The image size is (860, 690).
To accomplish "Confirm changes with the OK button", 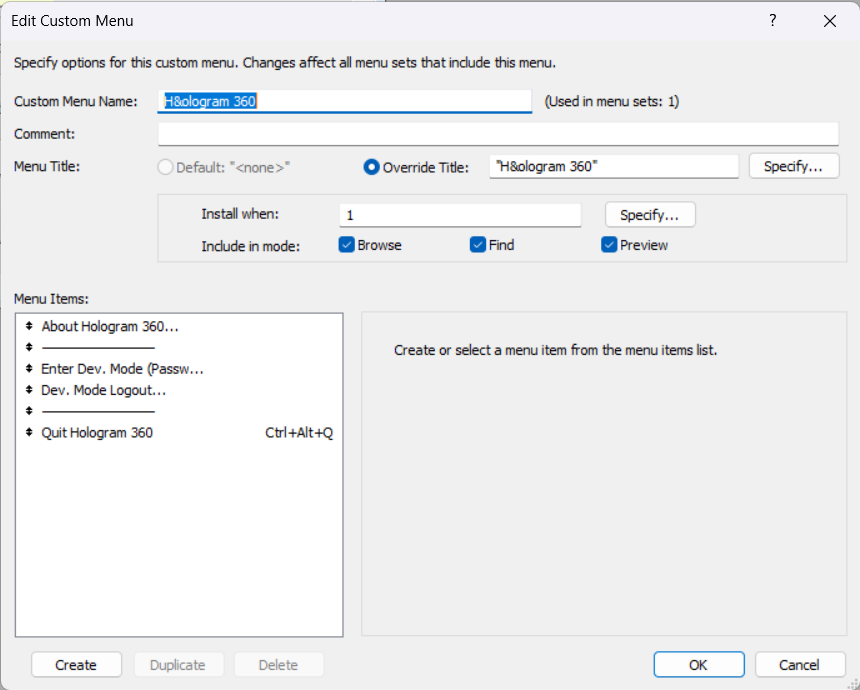I will pos(698,664).
